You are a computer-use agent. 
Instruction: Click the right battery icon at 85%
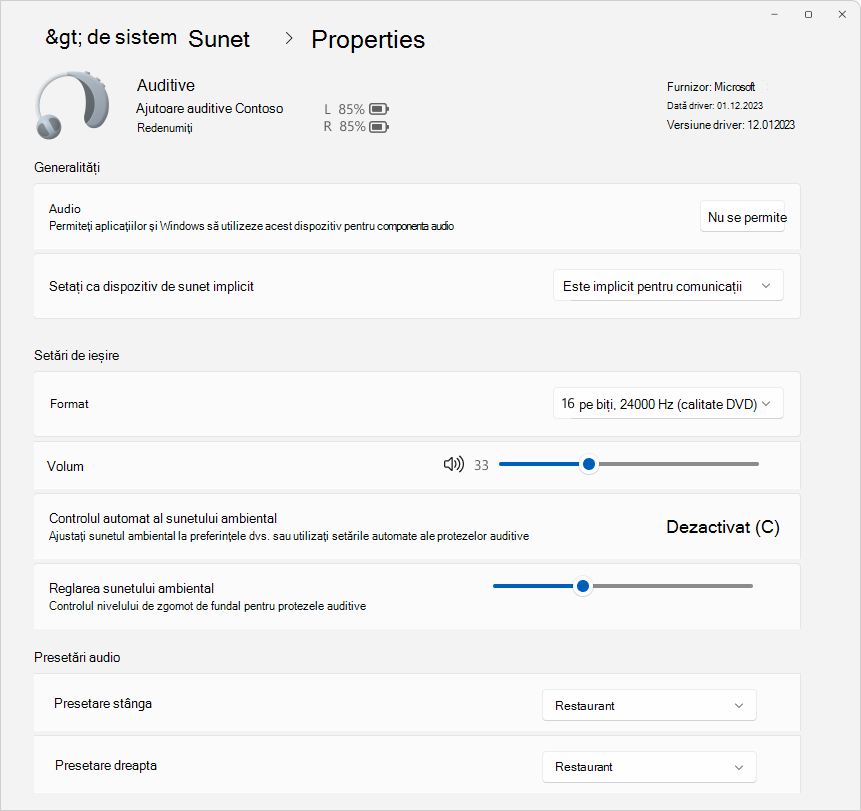click(x=379, y=127)
